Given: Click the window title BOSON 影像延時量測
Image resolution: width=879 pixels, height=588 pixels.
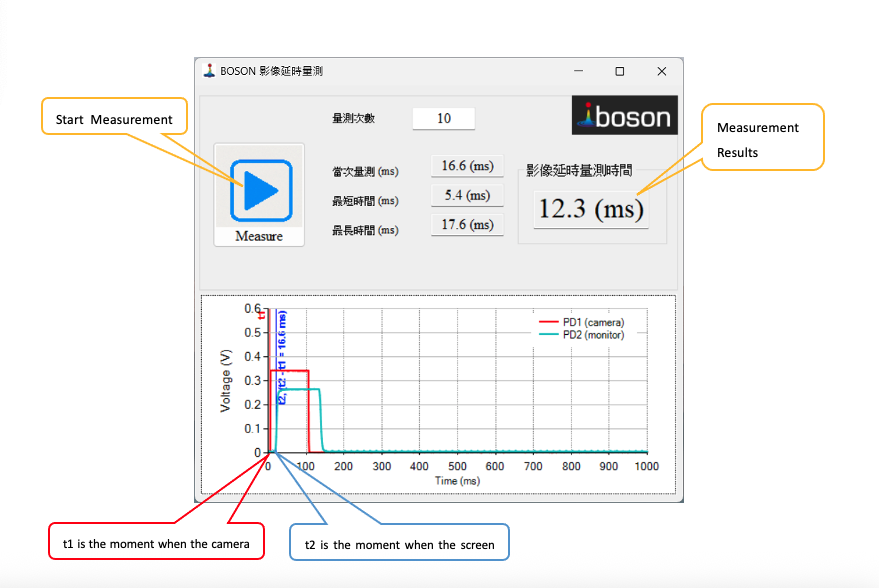Looking at the screenshot, I should point(271,71).
